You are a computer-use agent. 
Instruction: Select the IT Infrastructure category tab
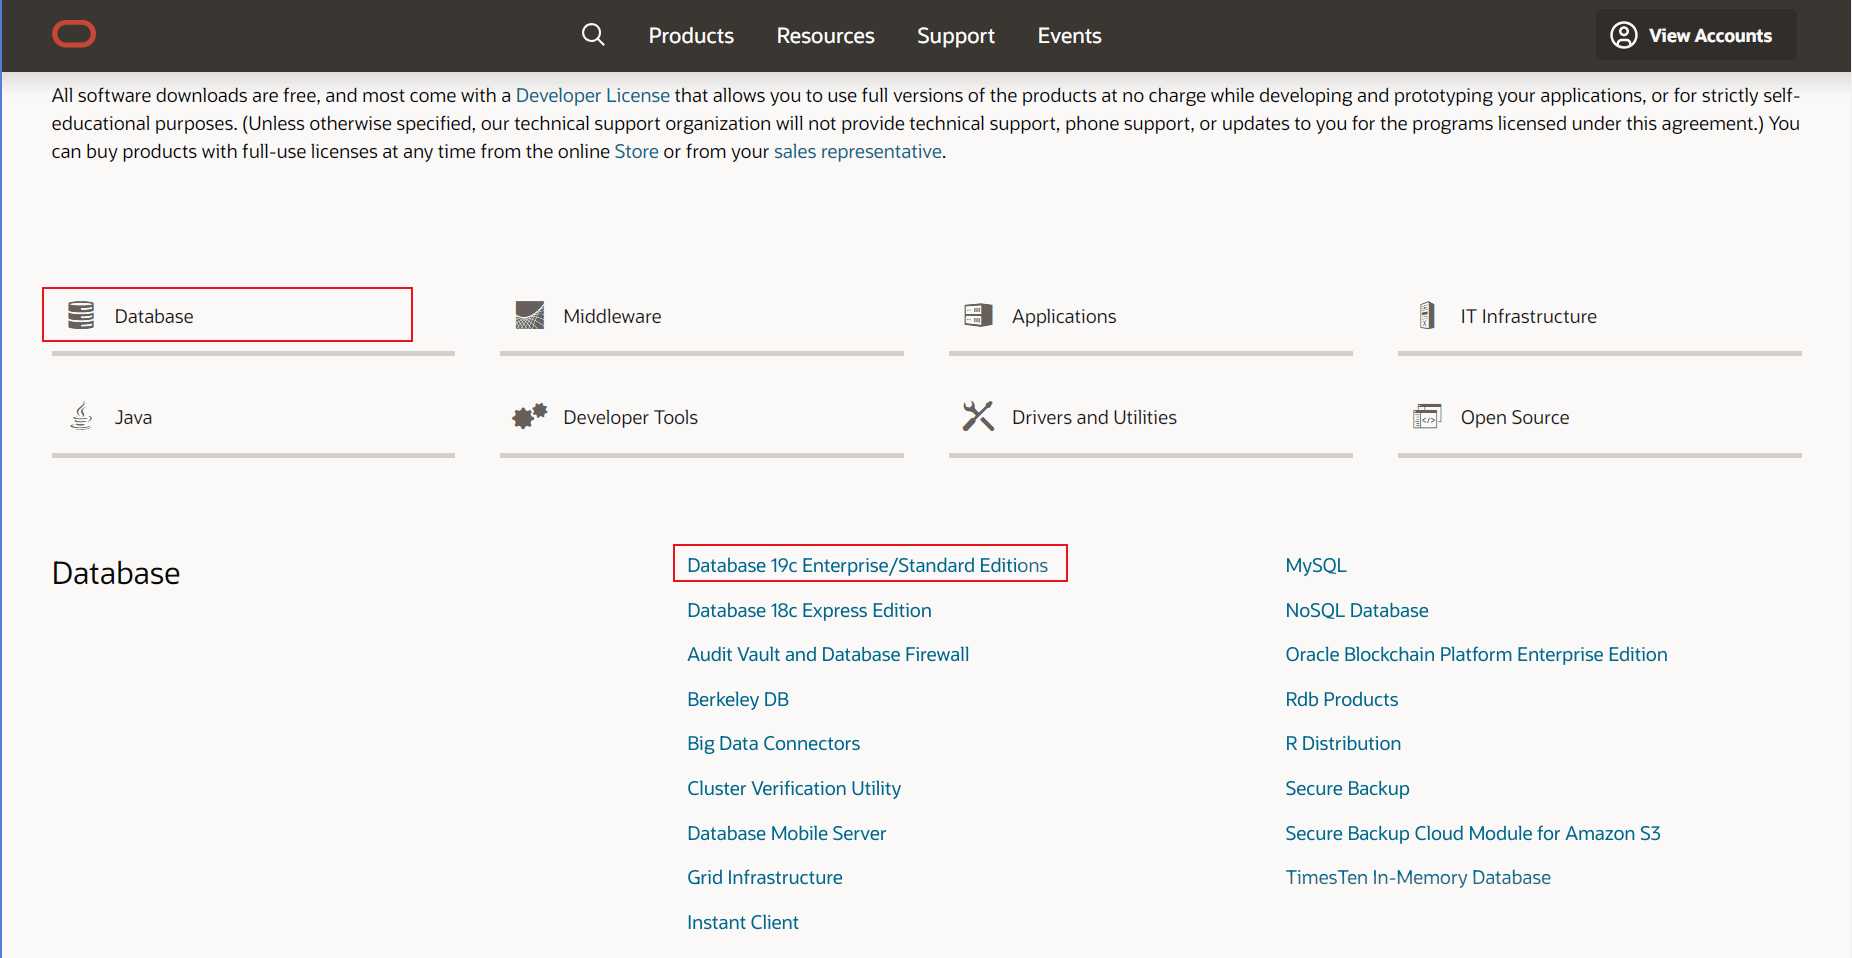[1600, 317]
